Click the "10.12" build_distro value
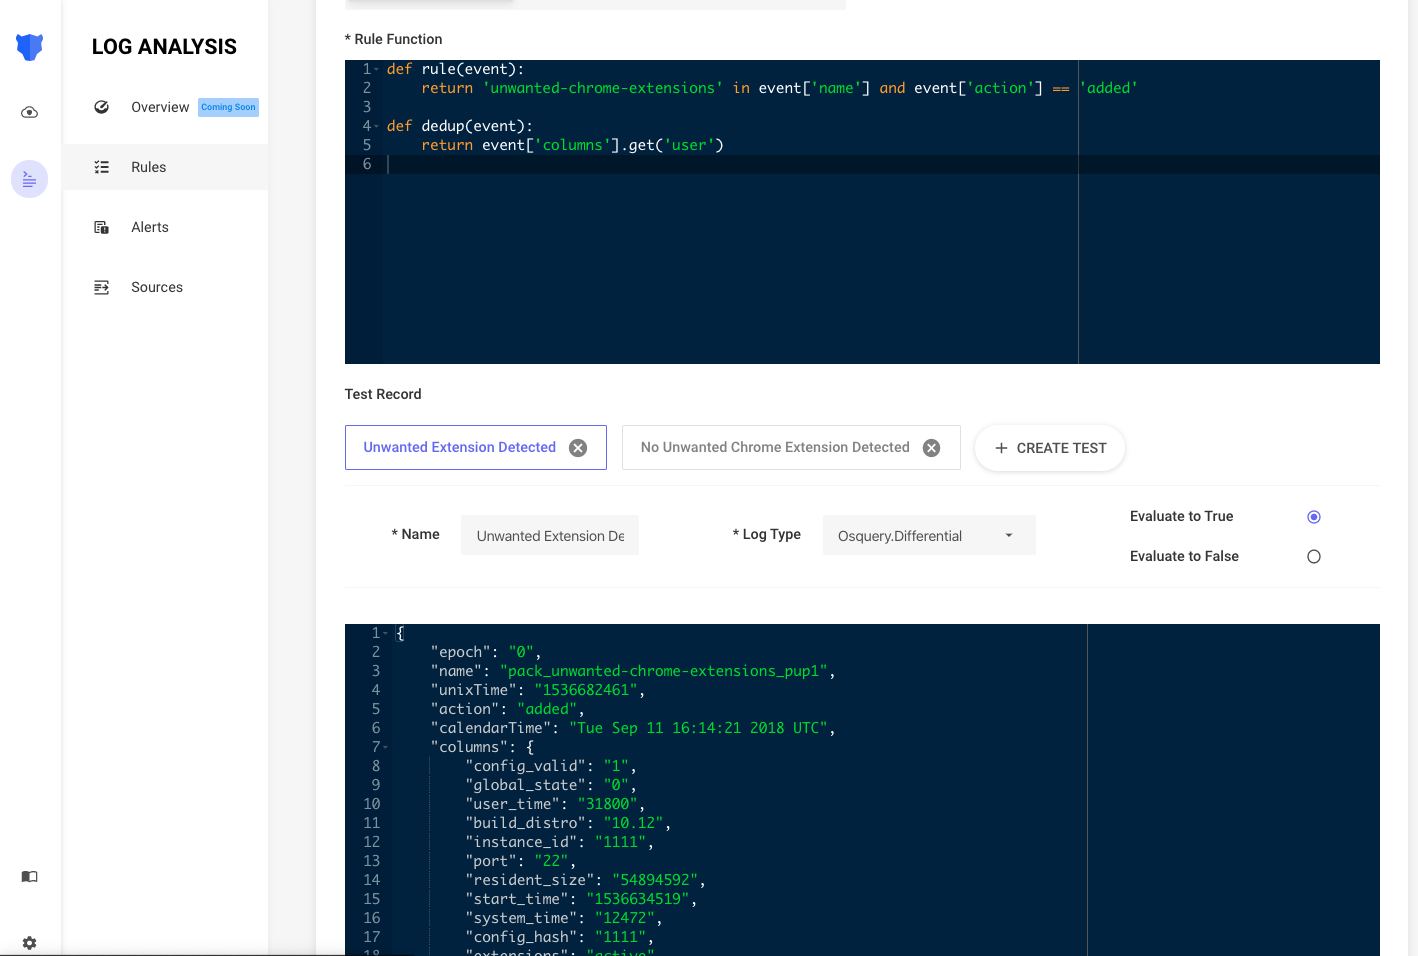 click(633, 823)
